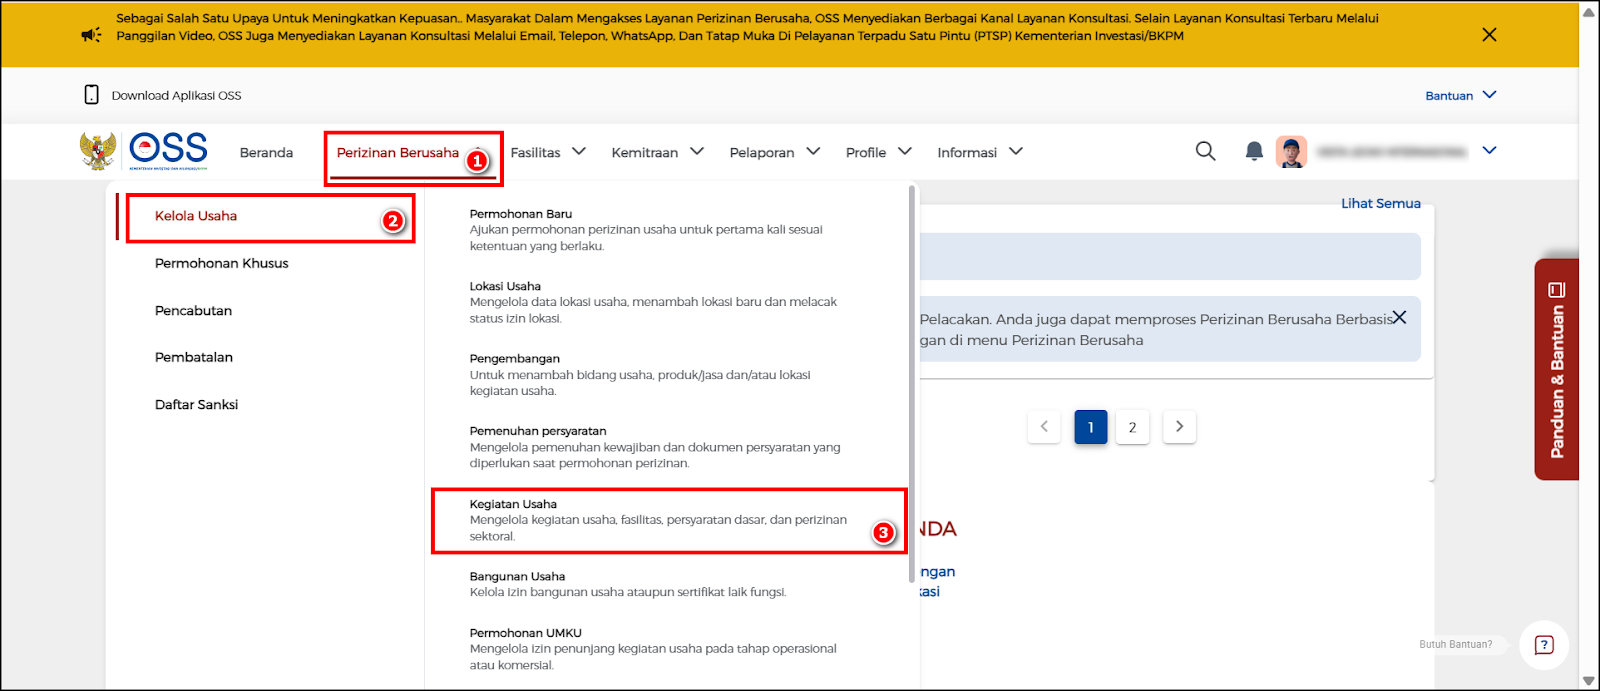Open the notification bell
The width and height of the screenshot is (1600, 691).
1253,151
